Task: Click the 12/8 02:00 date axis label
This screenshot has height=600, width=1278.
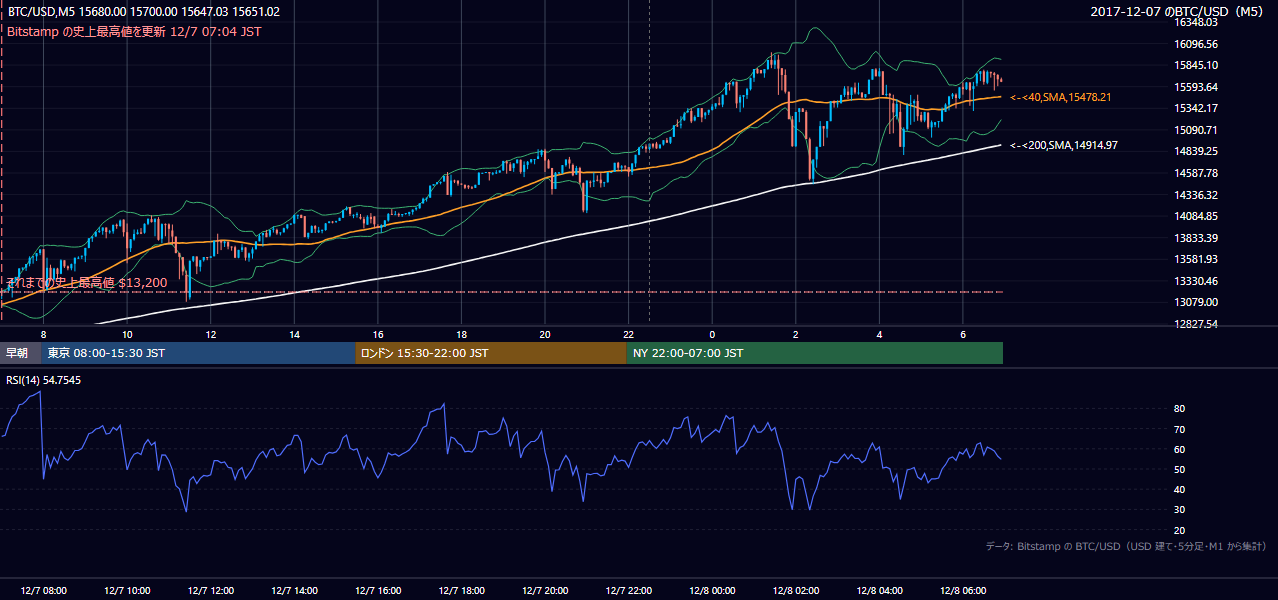Action: (796, 591)
